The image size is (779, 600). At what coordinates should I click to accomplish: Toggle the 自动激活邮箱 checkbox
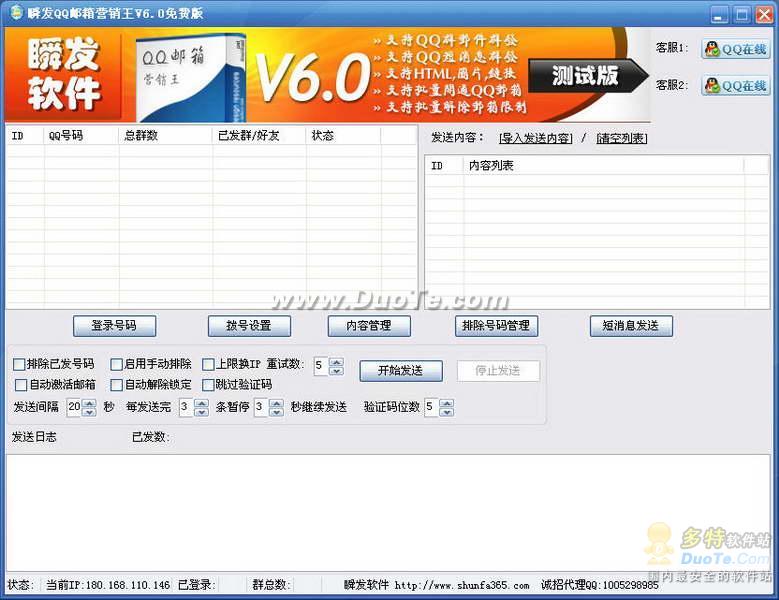pos(22,385)
